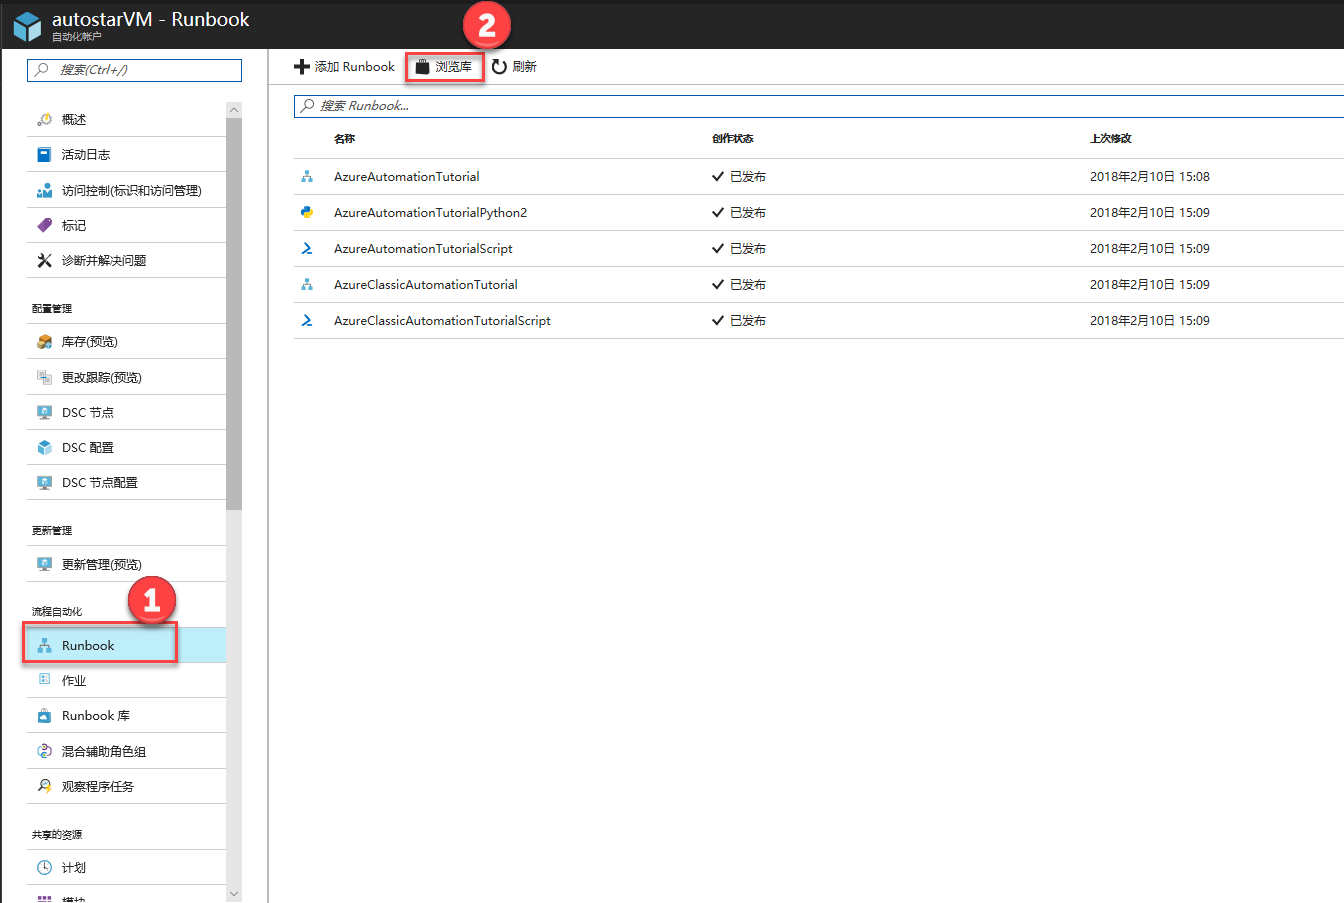Go to 混合辅助角色组

click(x=127, y=751)
